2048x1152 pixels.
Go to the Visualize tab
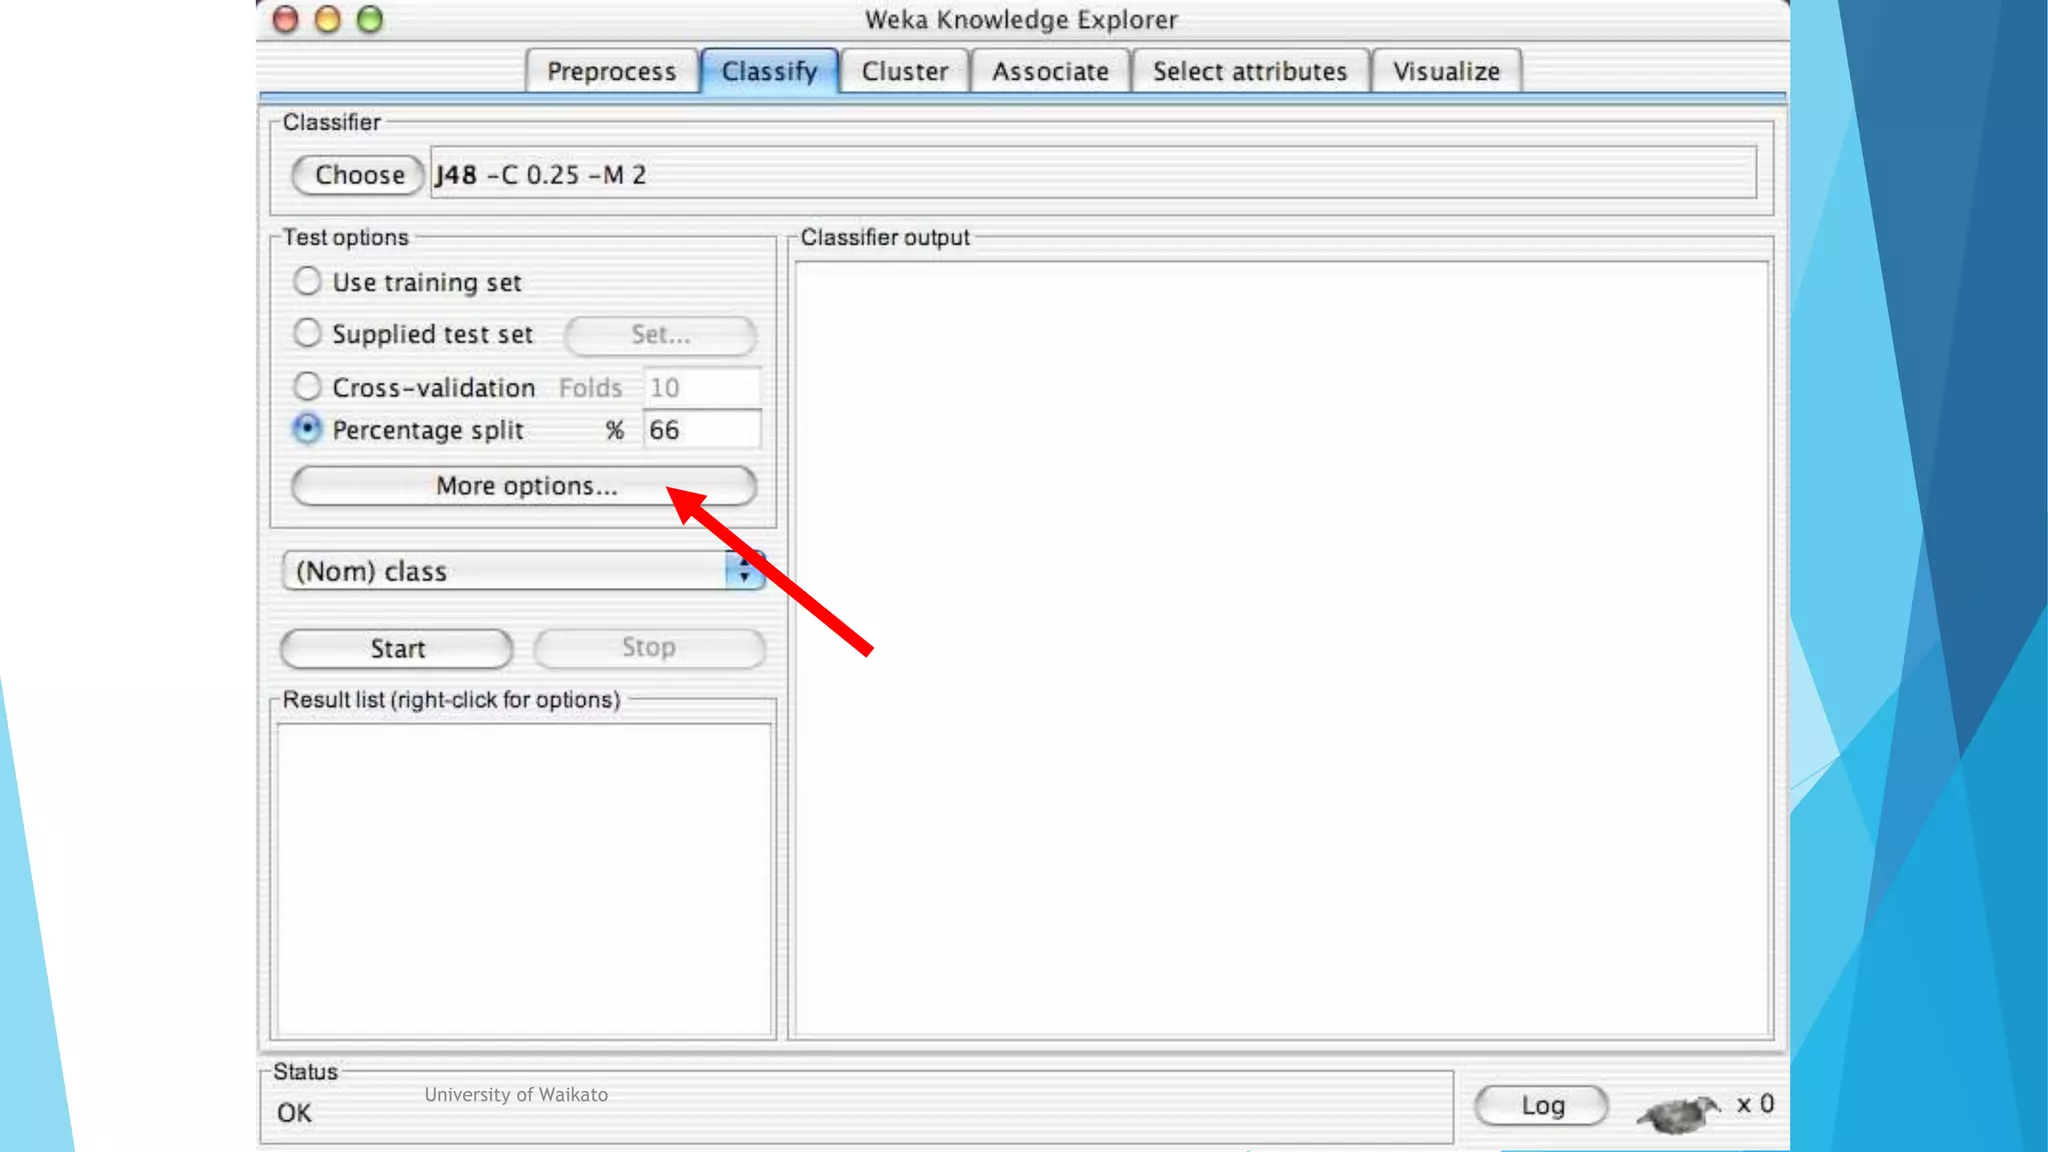pyautogui.click(x=1446, y=71)
